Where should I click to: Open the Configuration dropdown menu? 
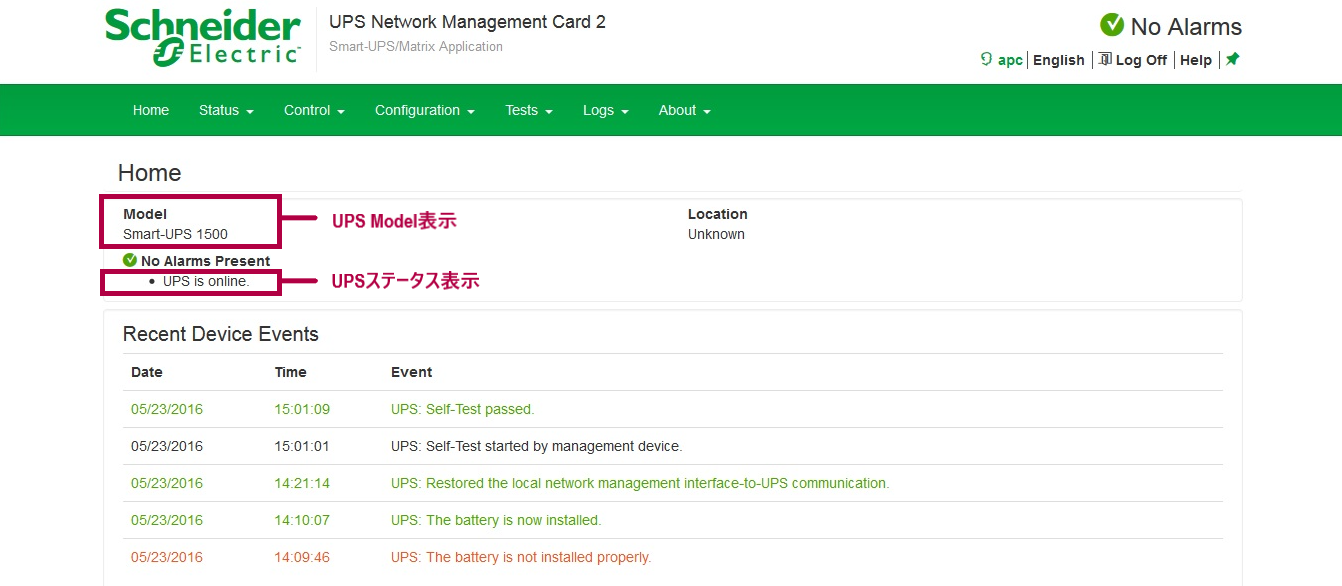pos(425,110)
